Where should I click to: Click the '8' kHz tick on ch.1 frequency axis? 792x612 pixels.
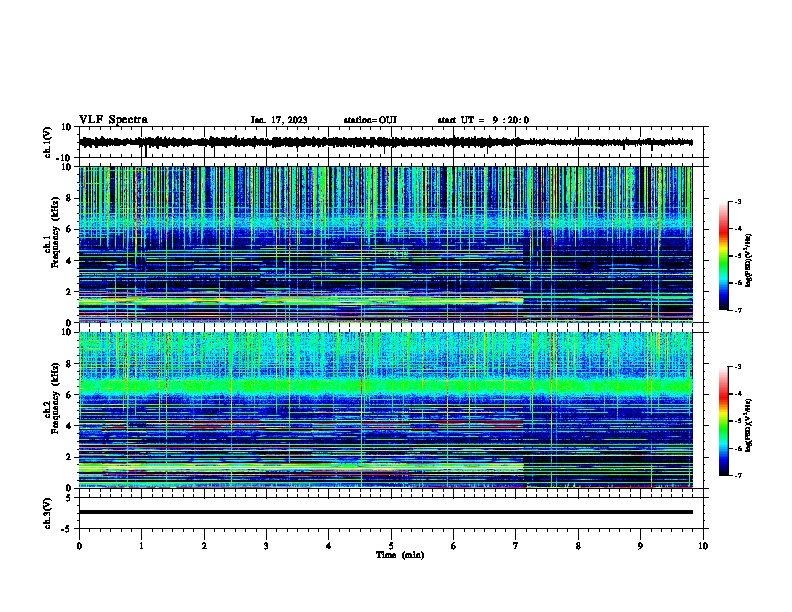pos(70,198)
